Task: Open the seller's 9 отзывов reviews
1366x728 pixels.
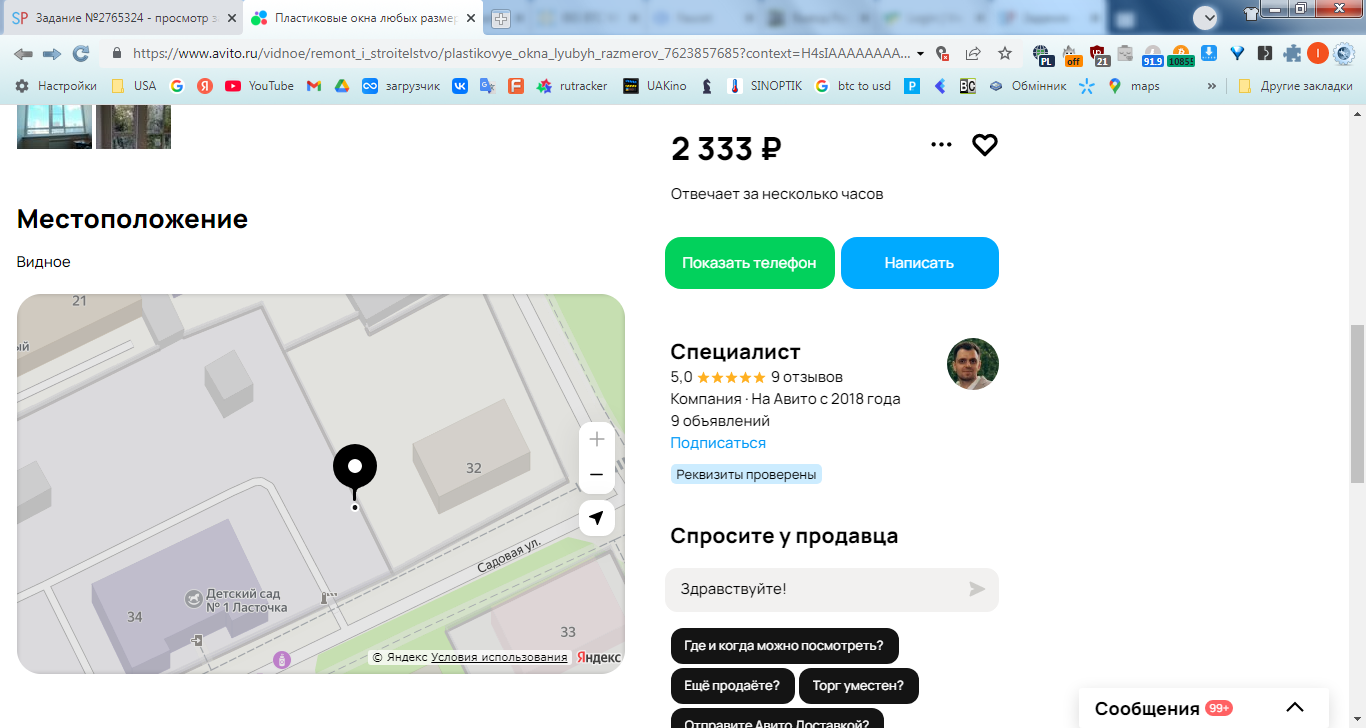Action: [x=807, y=377]
